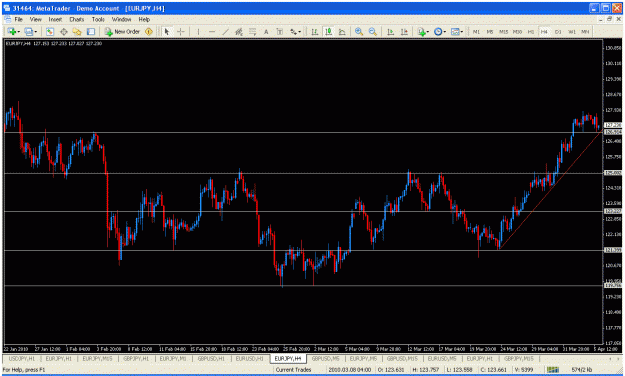Select the Text Label tool

point(279,31)
